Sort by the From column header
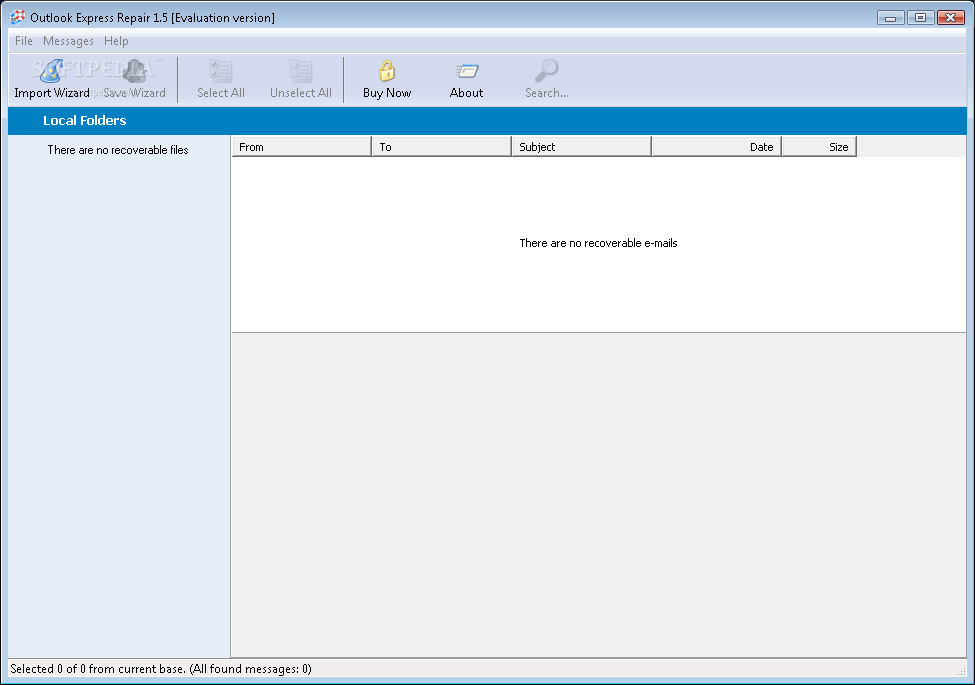The width and height of the screenshot is (975, 685). tap(302, 147)
